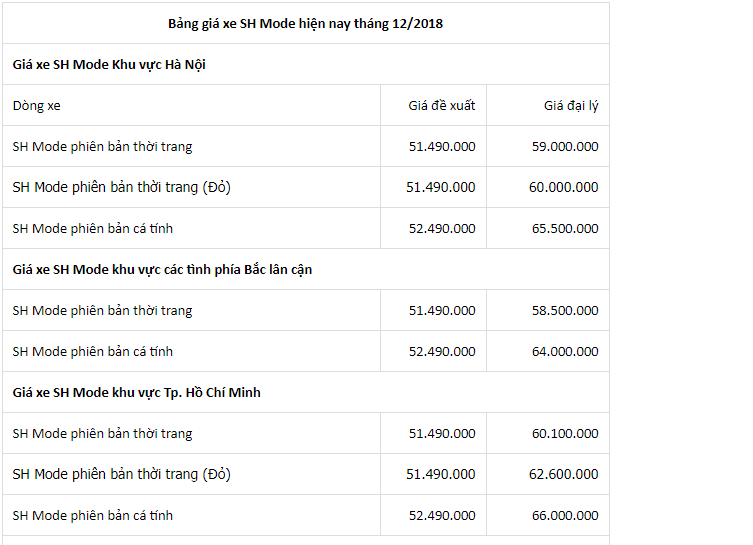The image size is (753, 545).
Task: Click the first SH Mode thời trang (Đỏ) row
Action: (x=306, y=187)
